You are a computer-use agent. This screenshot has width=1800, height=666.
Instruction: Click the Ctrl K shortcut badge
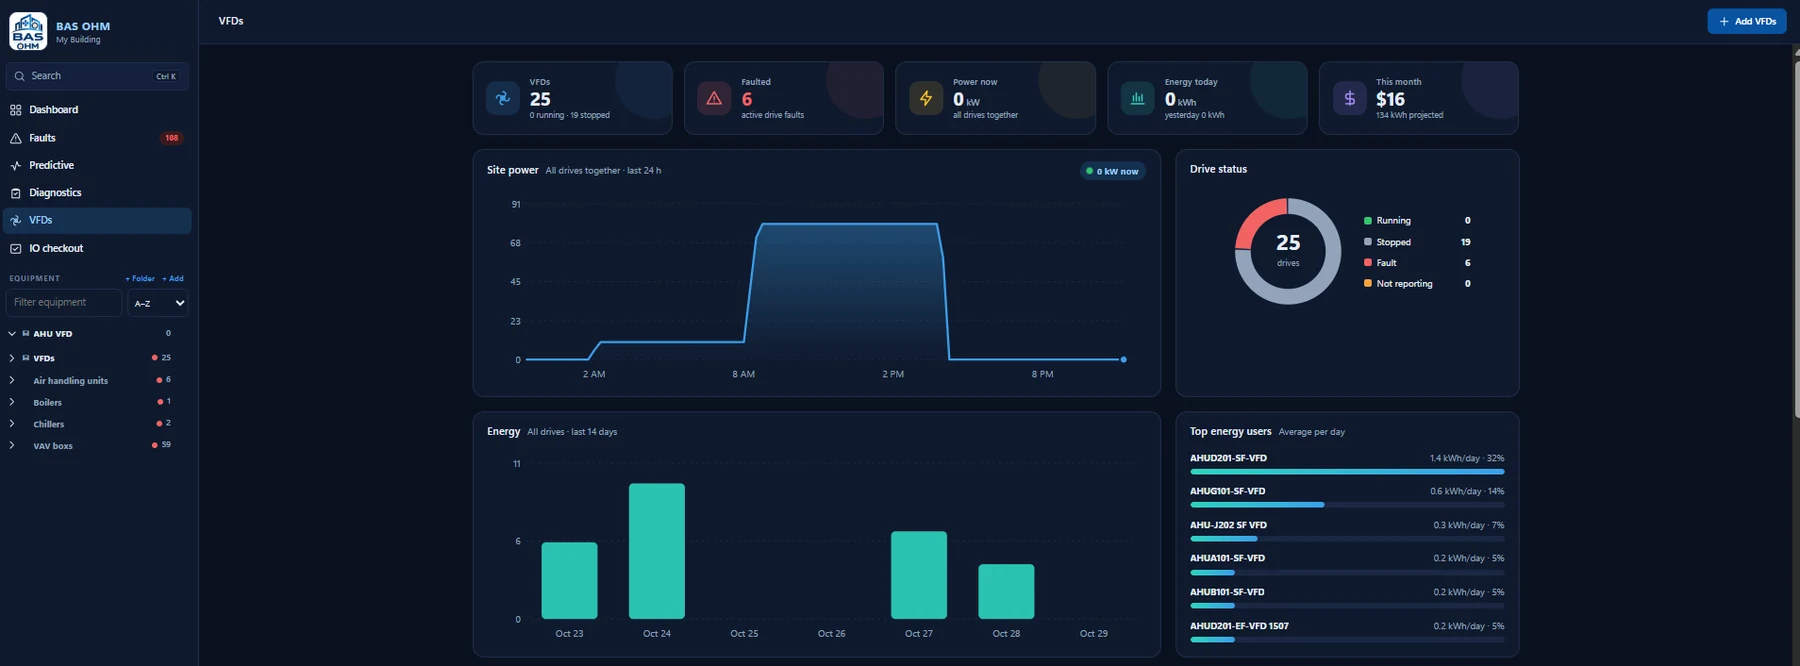click(166, 76)
